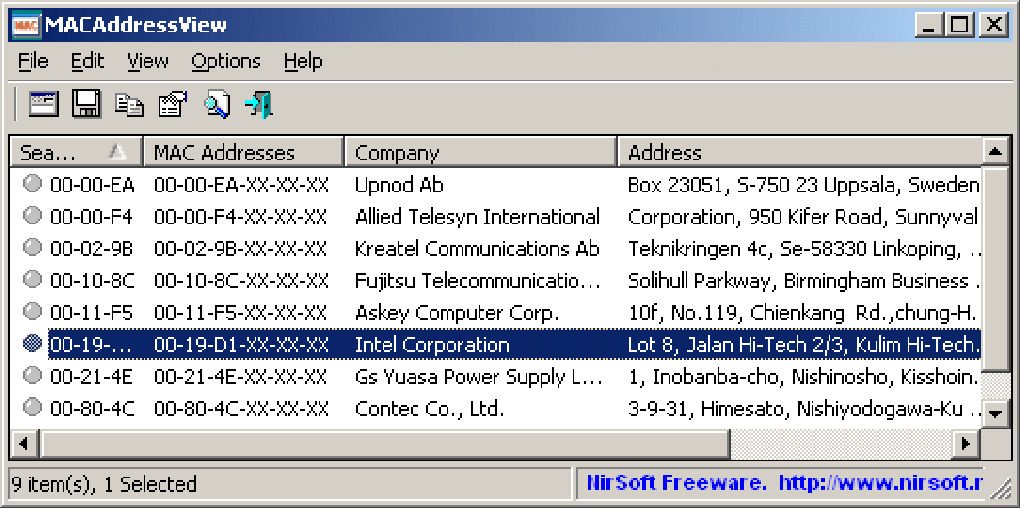The image size is (1020, 508).
Task: Open the NirSoft Freeware website link
Action: click(x=786, y=483)
